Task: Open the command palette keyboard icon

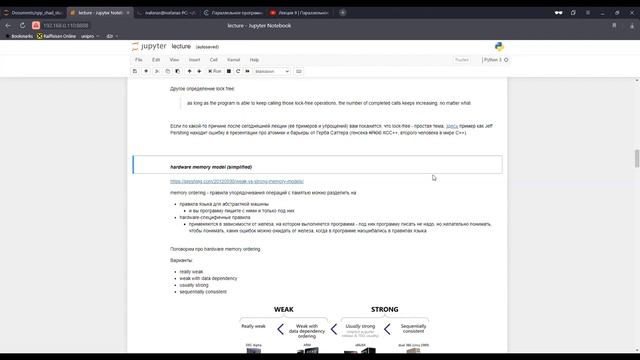Action: [x=299, y=71]
